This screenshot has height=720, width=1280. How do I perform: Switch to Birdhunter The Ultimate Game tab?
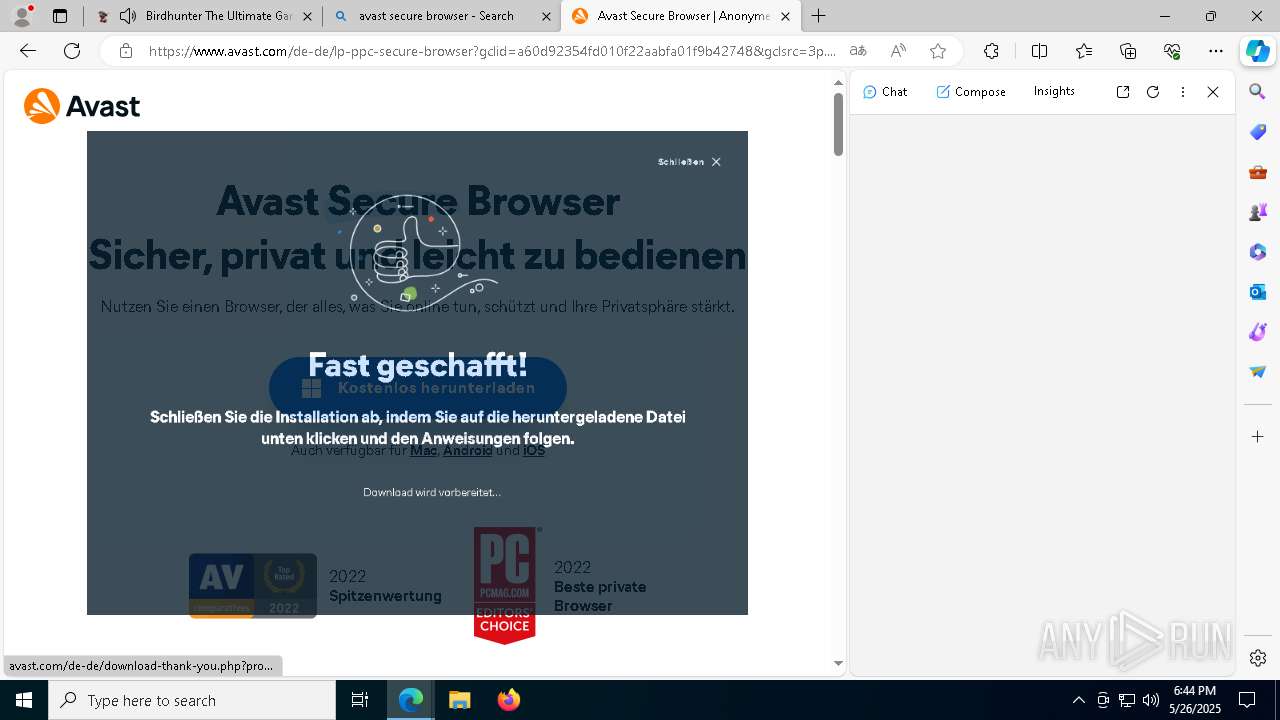(204, 16)
